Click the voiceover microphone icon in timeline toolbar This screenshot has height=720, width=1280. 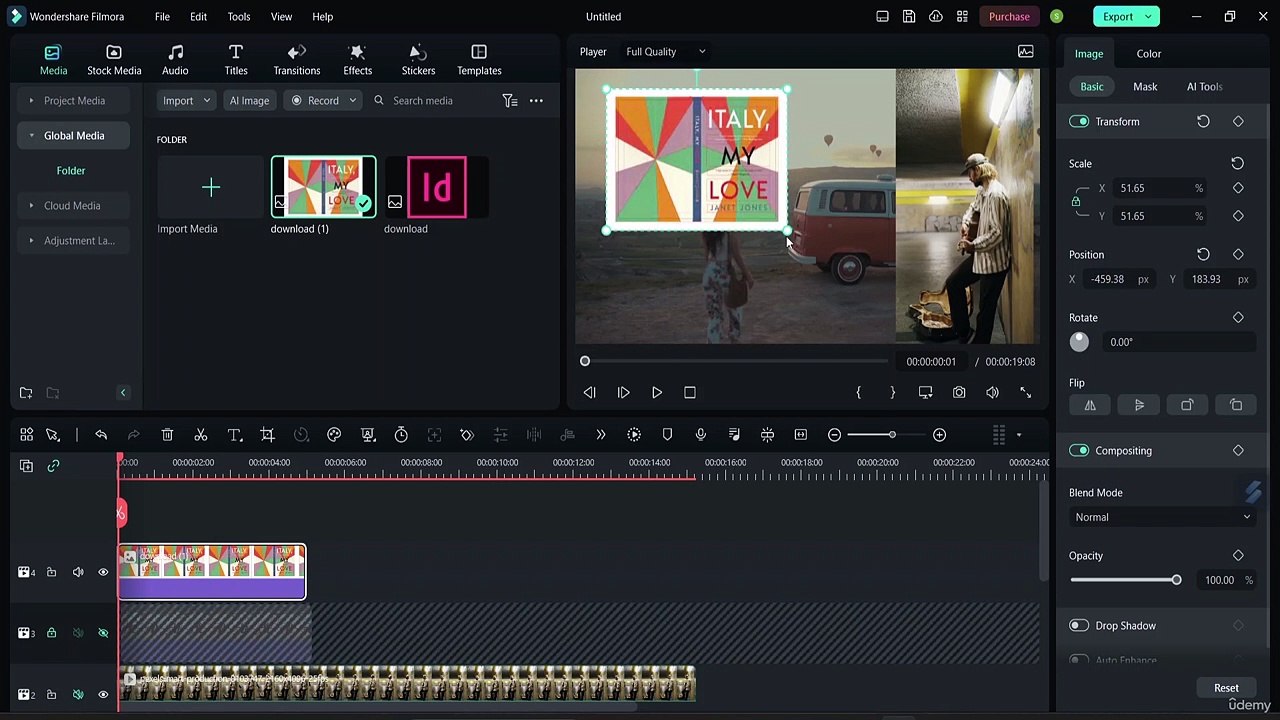coord(701,435)
